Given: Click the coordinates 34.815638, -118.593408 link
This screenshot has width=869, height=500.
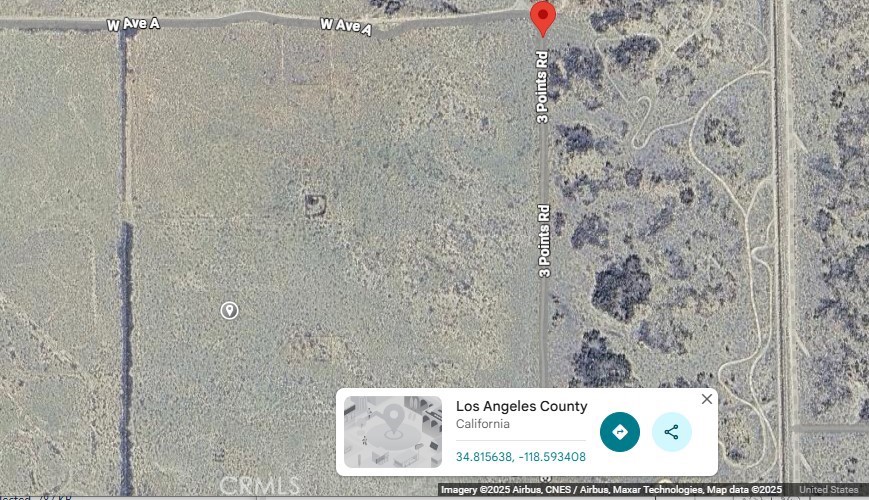Looking at the screenshot, I should tap(520, 457).
